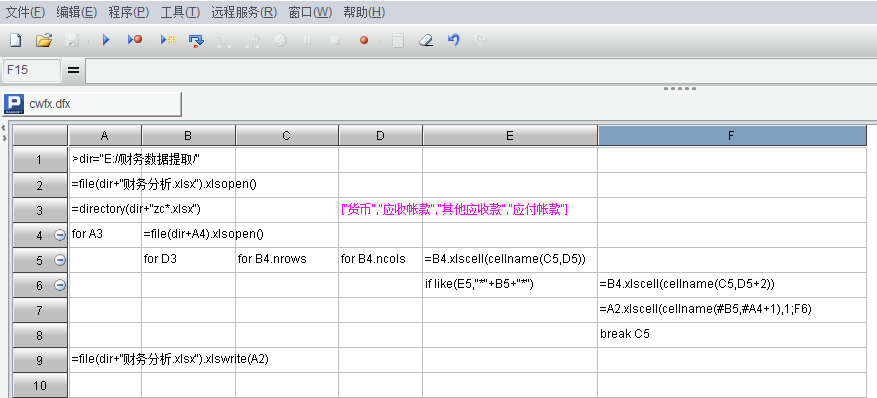Click the P logo icon on cwfx.dfx tab
Image resolution: width=877 pixels, height=398 pixels.
coord(14,104)
